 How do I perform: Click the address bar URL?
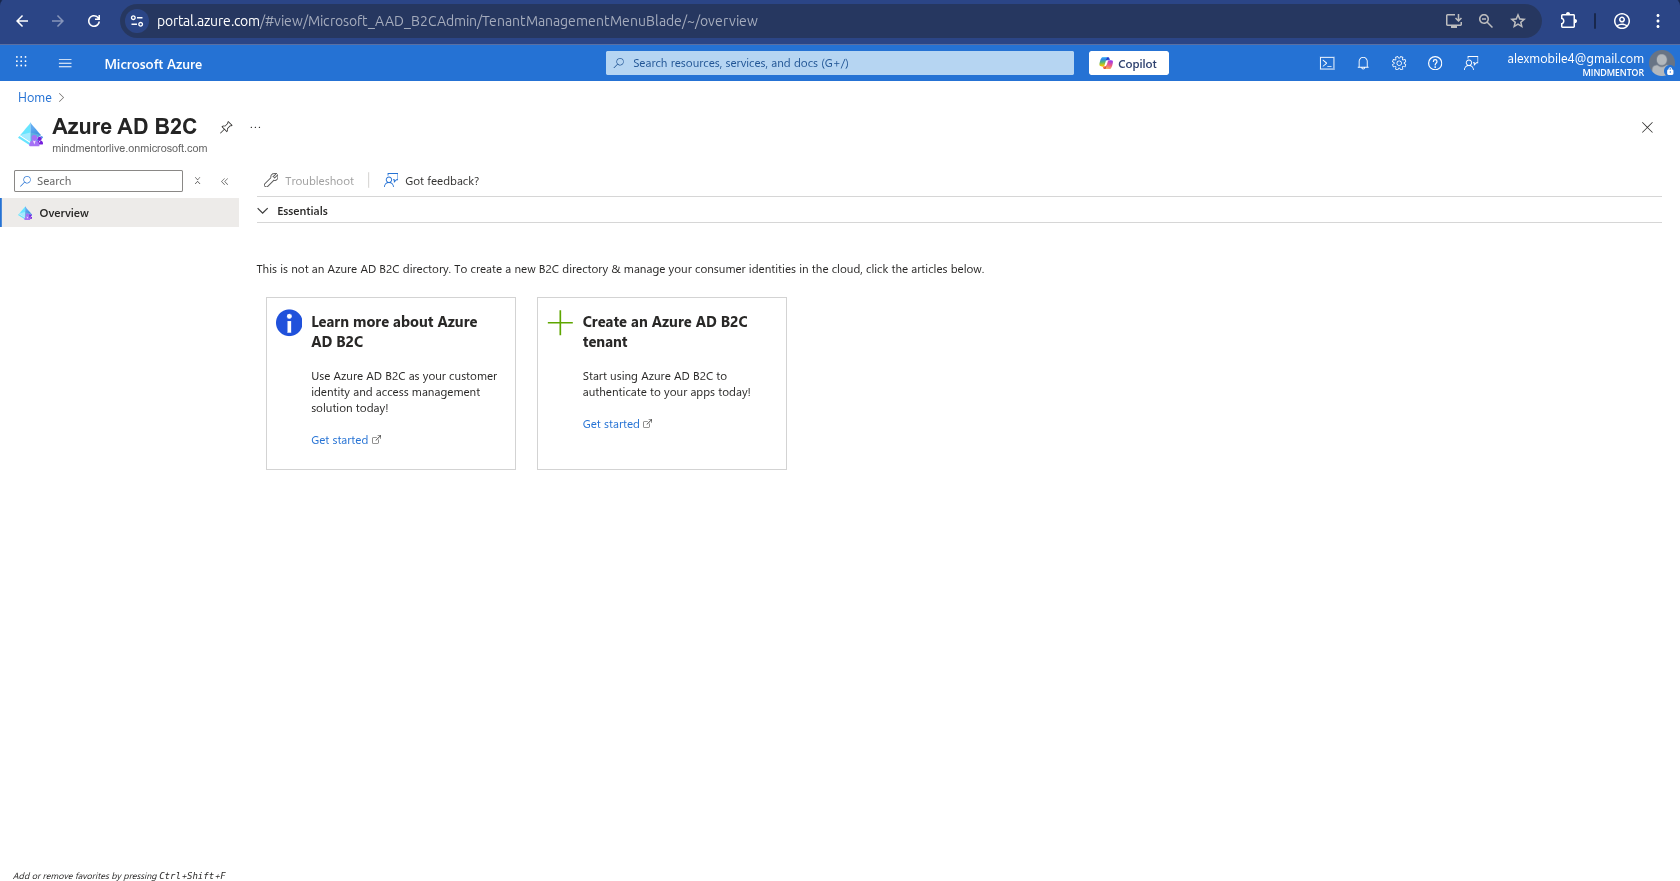457,21
